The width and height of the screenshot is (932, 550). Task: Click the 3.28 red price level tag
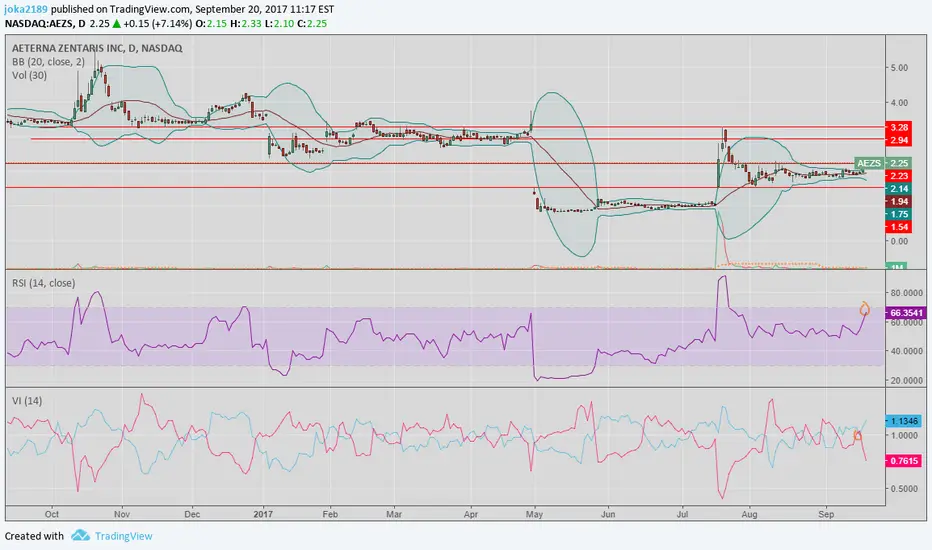tap(899, 127)
